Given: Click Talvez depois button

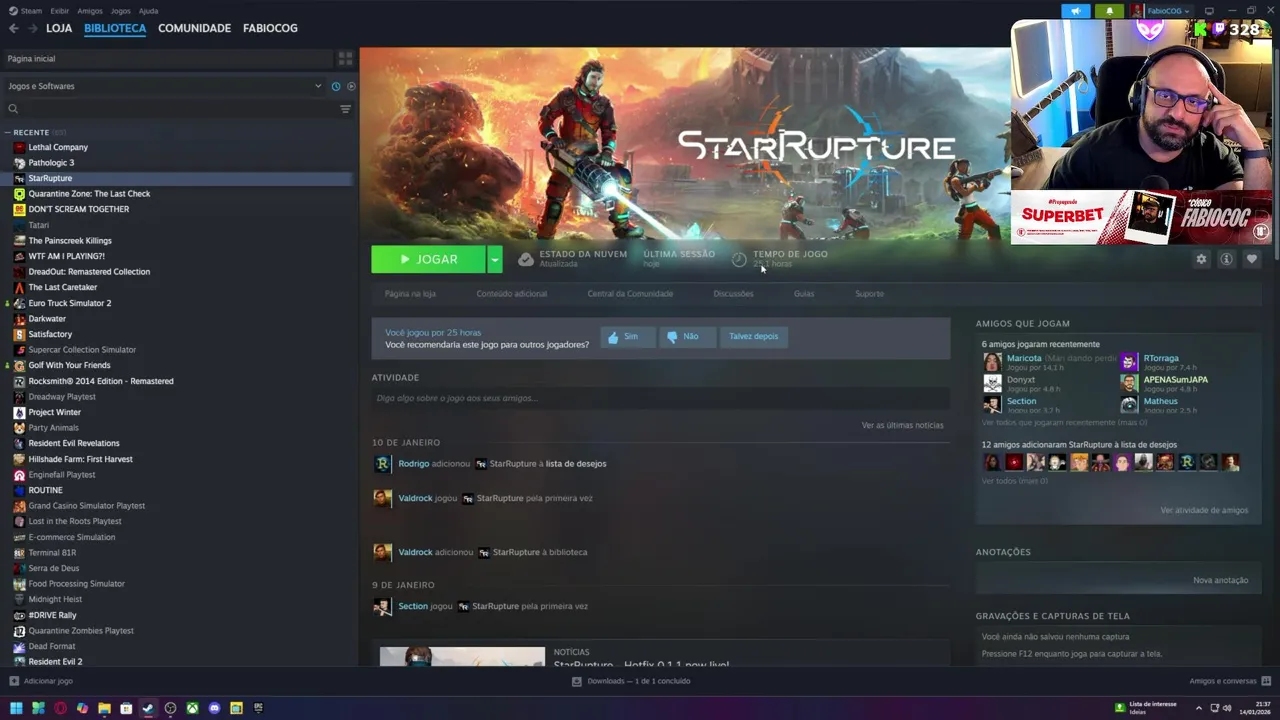Looking at the screenshot, I should pos(753,336).
